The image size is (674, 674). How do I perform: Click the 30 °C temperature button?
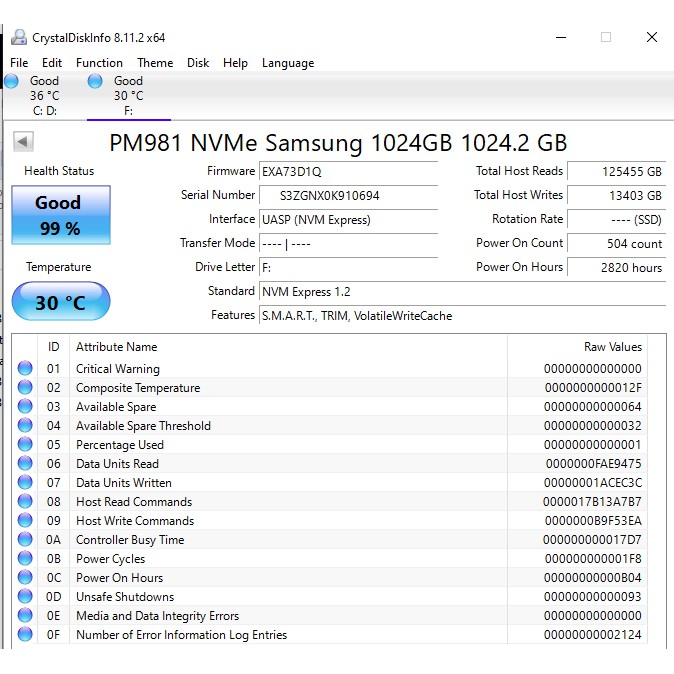[x=61, y=301]
